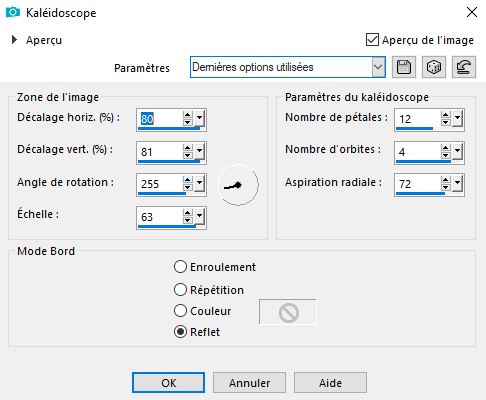The height and width of the screenshot is (400, 486).
Task: Increase Échelle value with up spinner arrow
Action: coord(188,213)
